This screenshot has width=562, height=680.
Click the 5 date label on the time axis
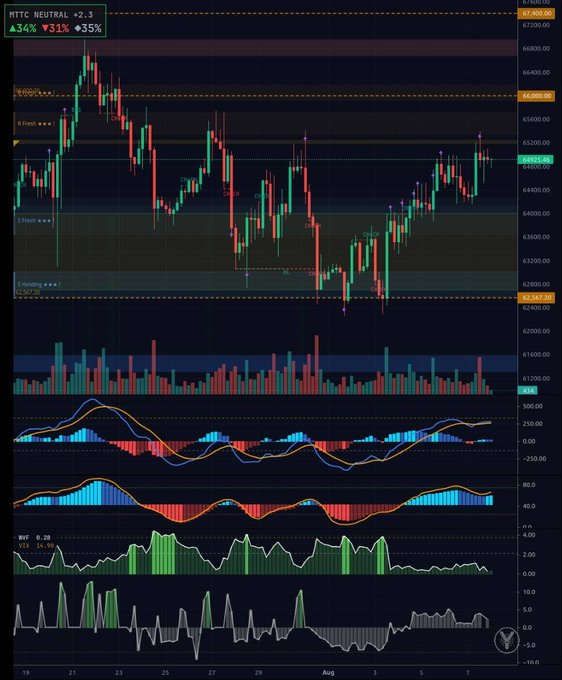pos(421,673)
